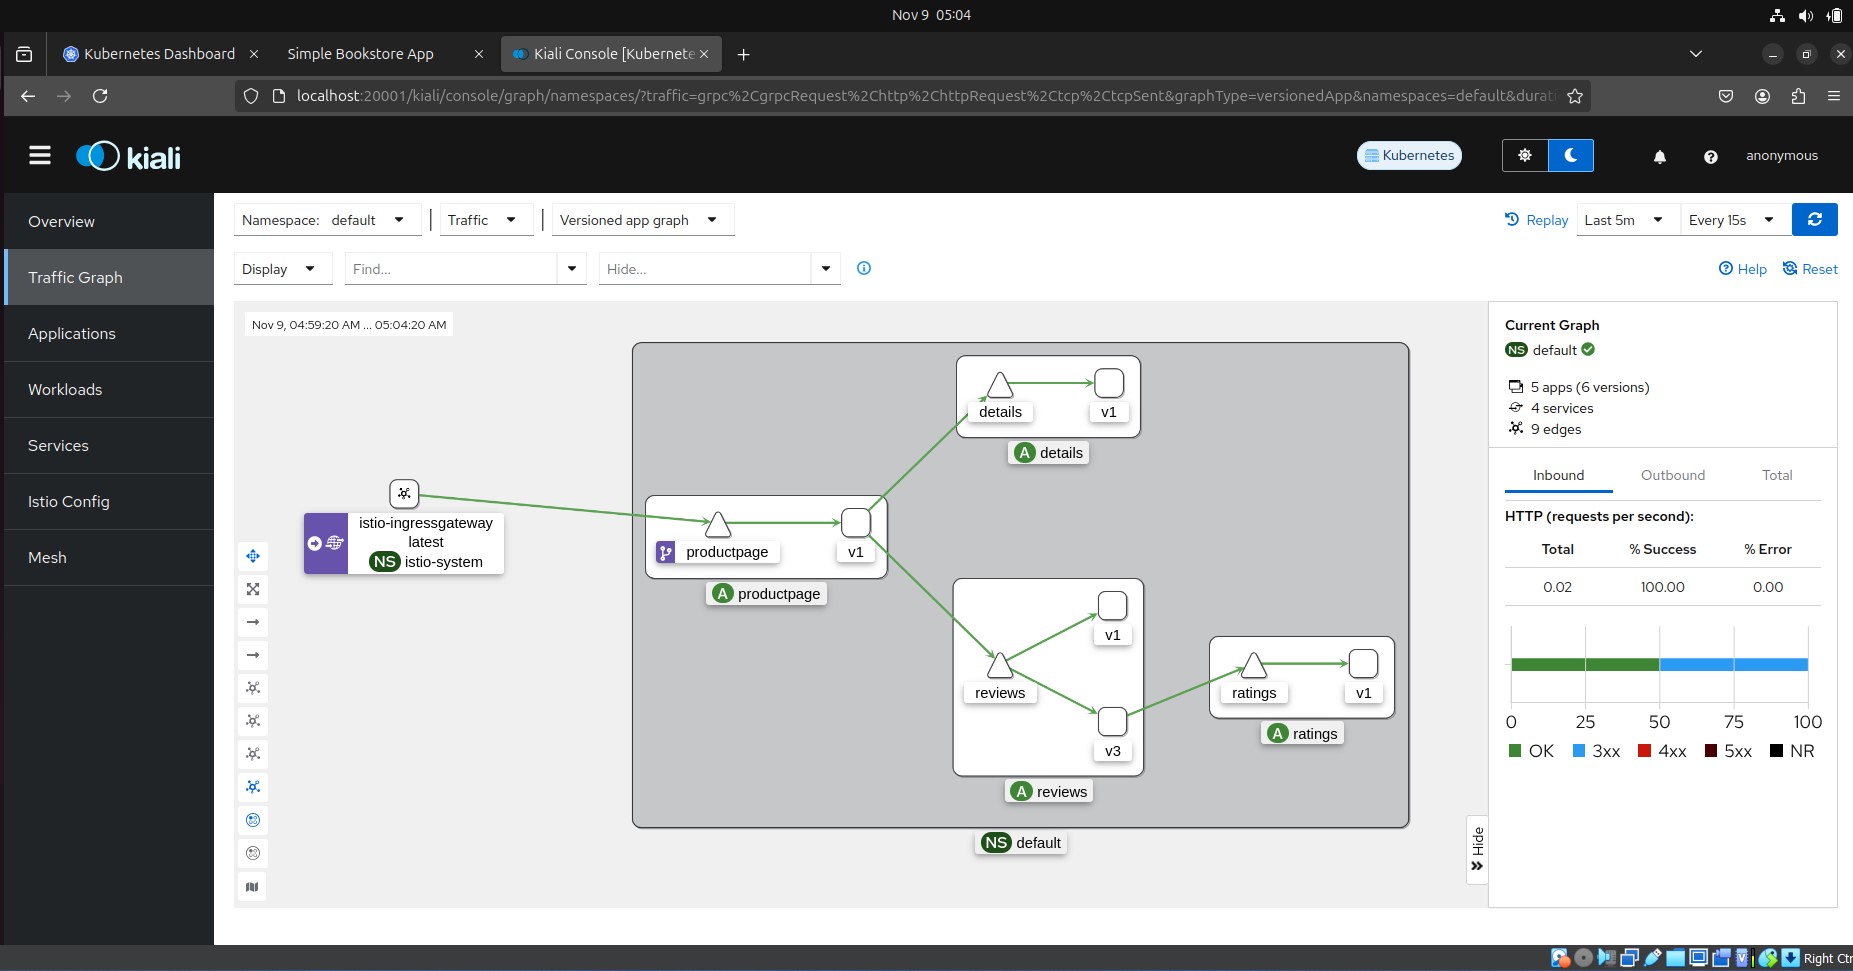Select the blue namespace box layout icon
1853x971 pixels.
253,820
